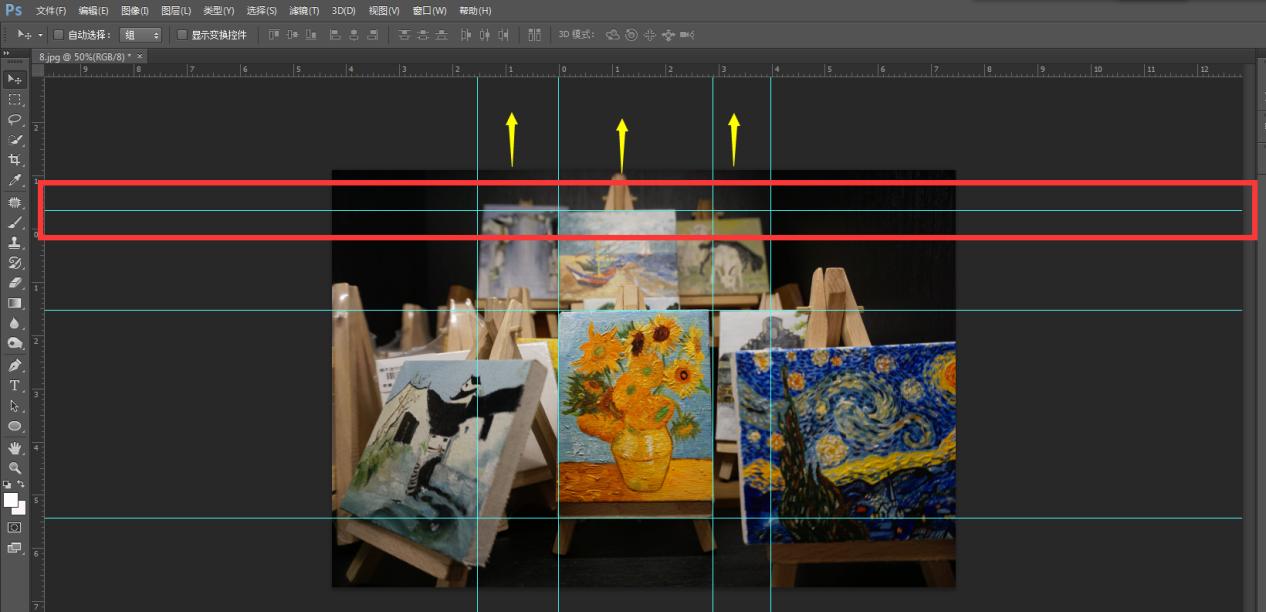Click the 3D roll object icon
The image size is (1266, 612).
631,35
